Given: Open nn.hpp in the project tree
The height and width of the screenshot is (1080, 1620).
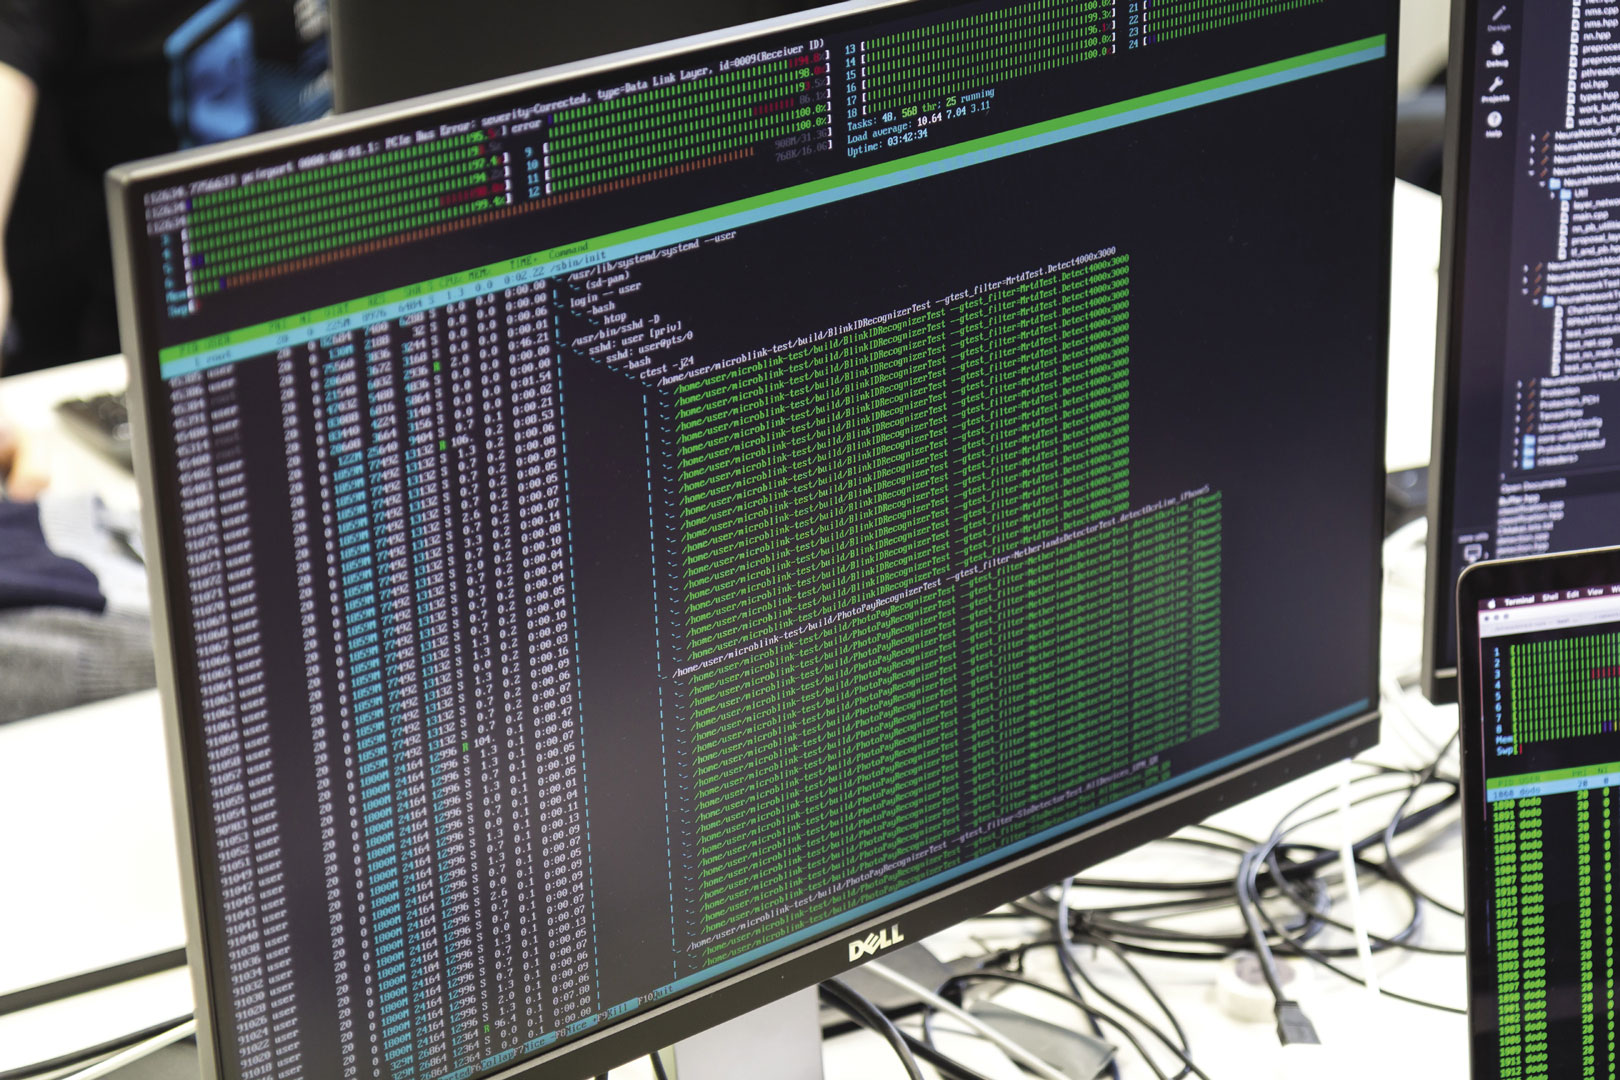Looking at the screenshot, I should coord(1597,35).
